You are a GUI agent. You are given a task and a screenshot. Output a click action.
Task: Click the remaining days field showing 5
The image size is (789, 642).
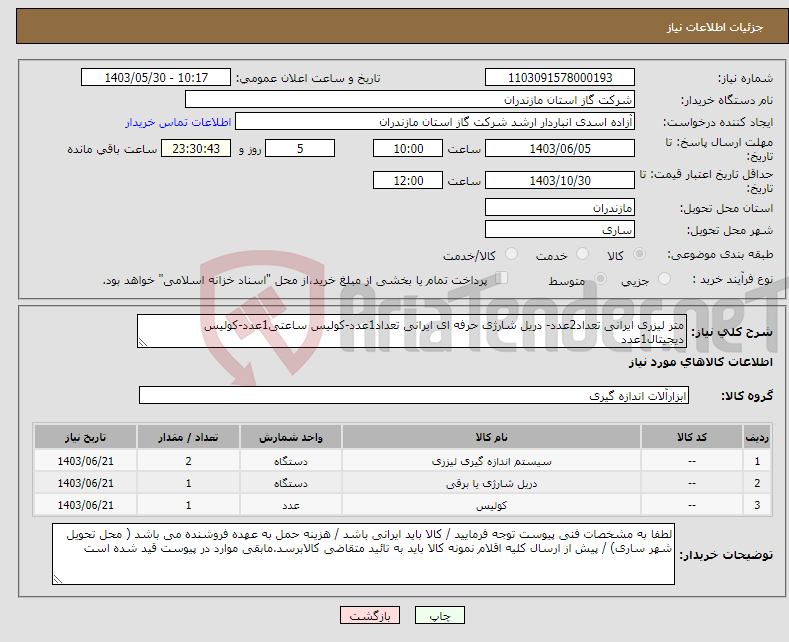(300, 148)
